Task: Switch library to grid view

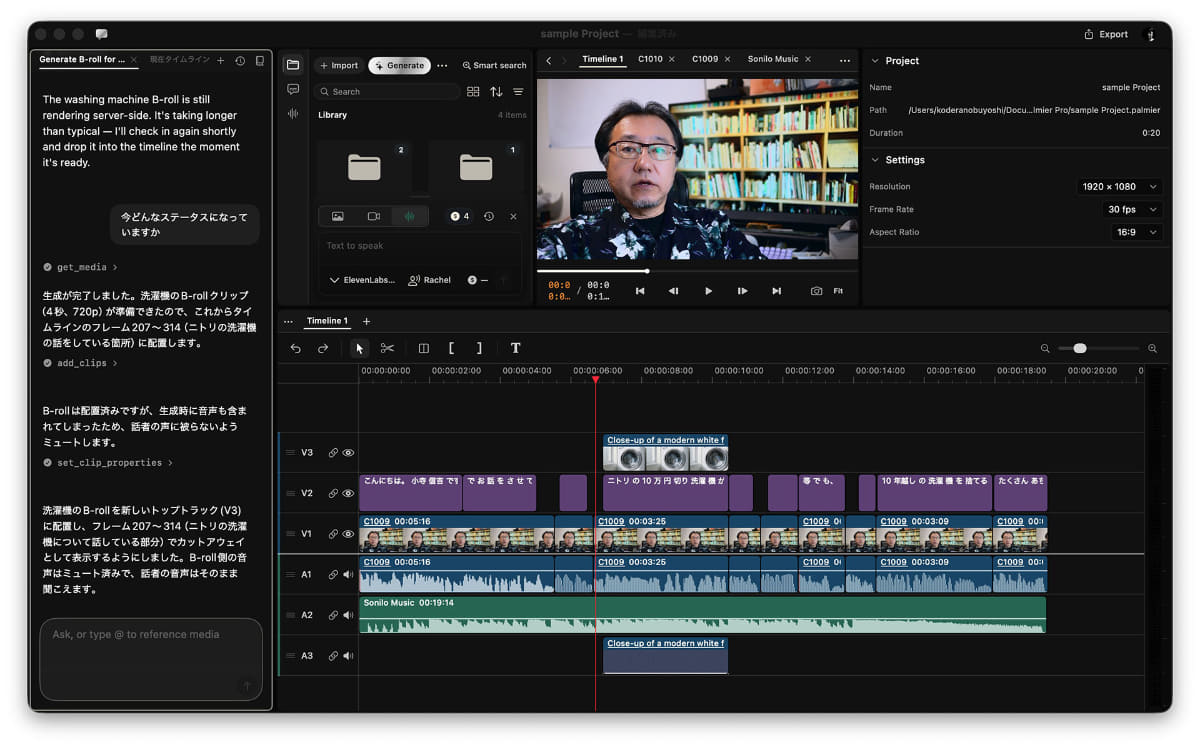Action: click(x=473, y=91)
